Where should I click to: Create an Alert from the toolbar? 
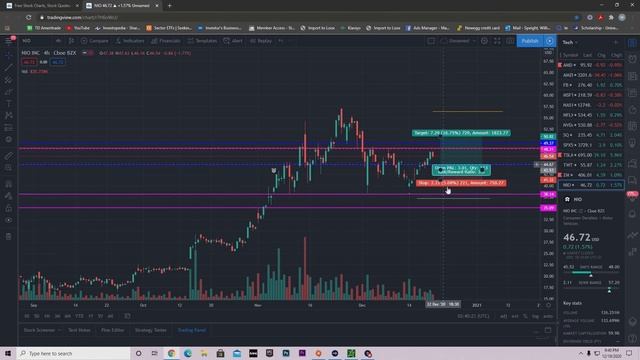233,41
